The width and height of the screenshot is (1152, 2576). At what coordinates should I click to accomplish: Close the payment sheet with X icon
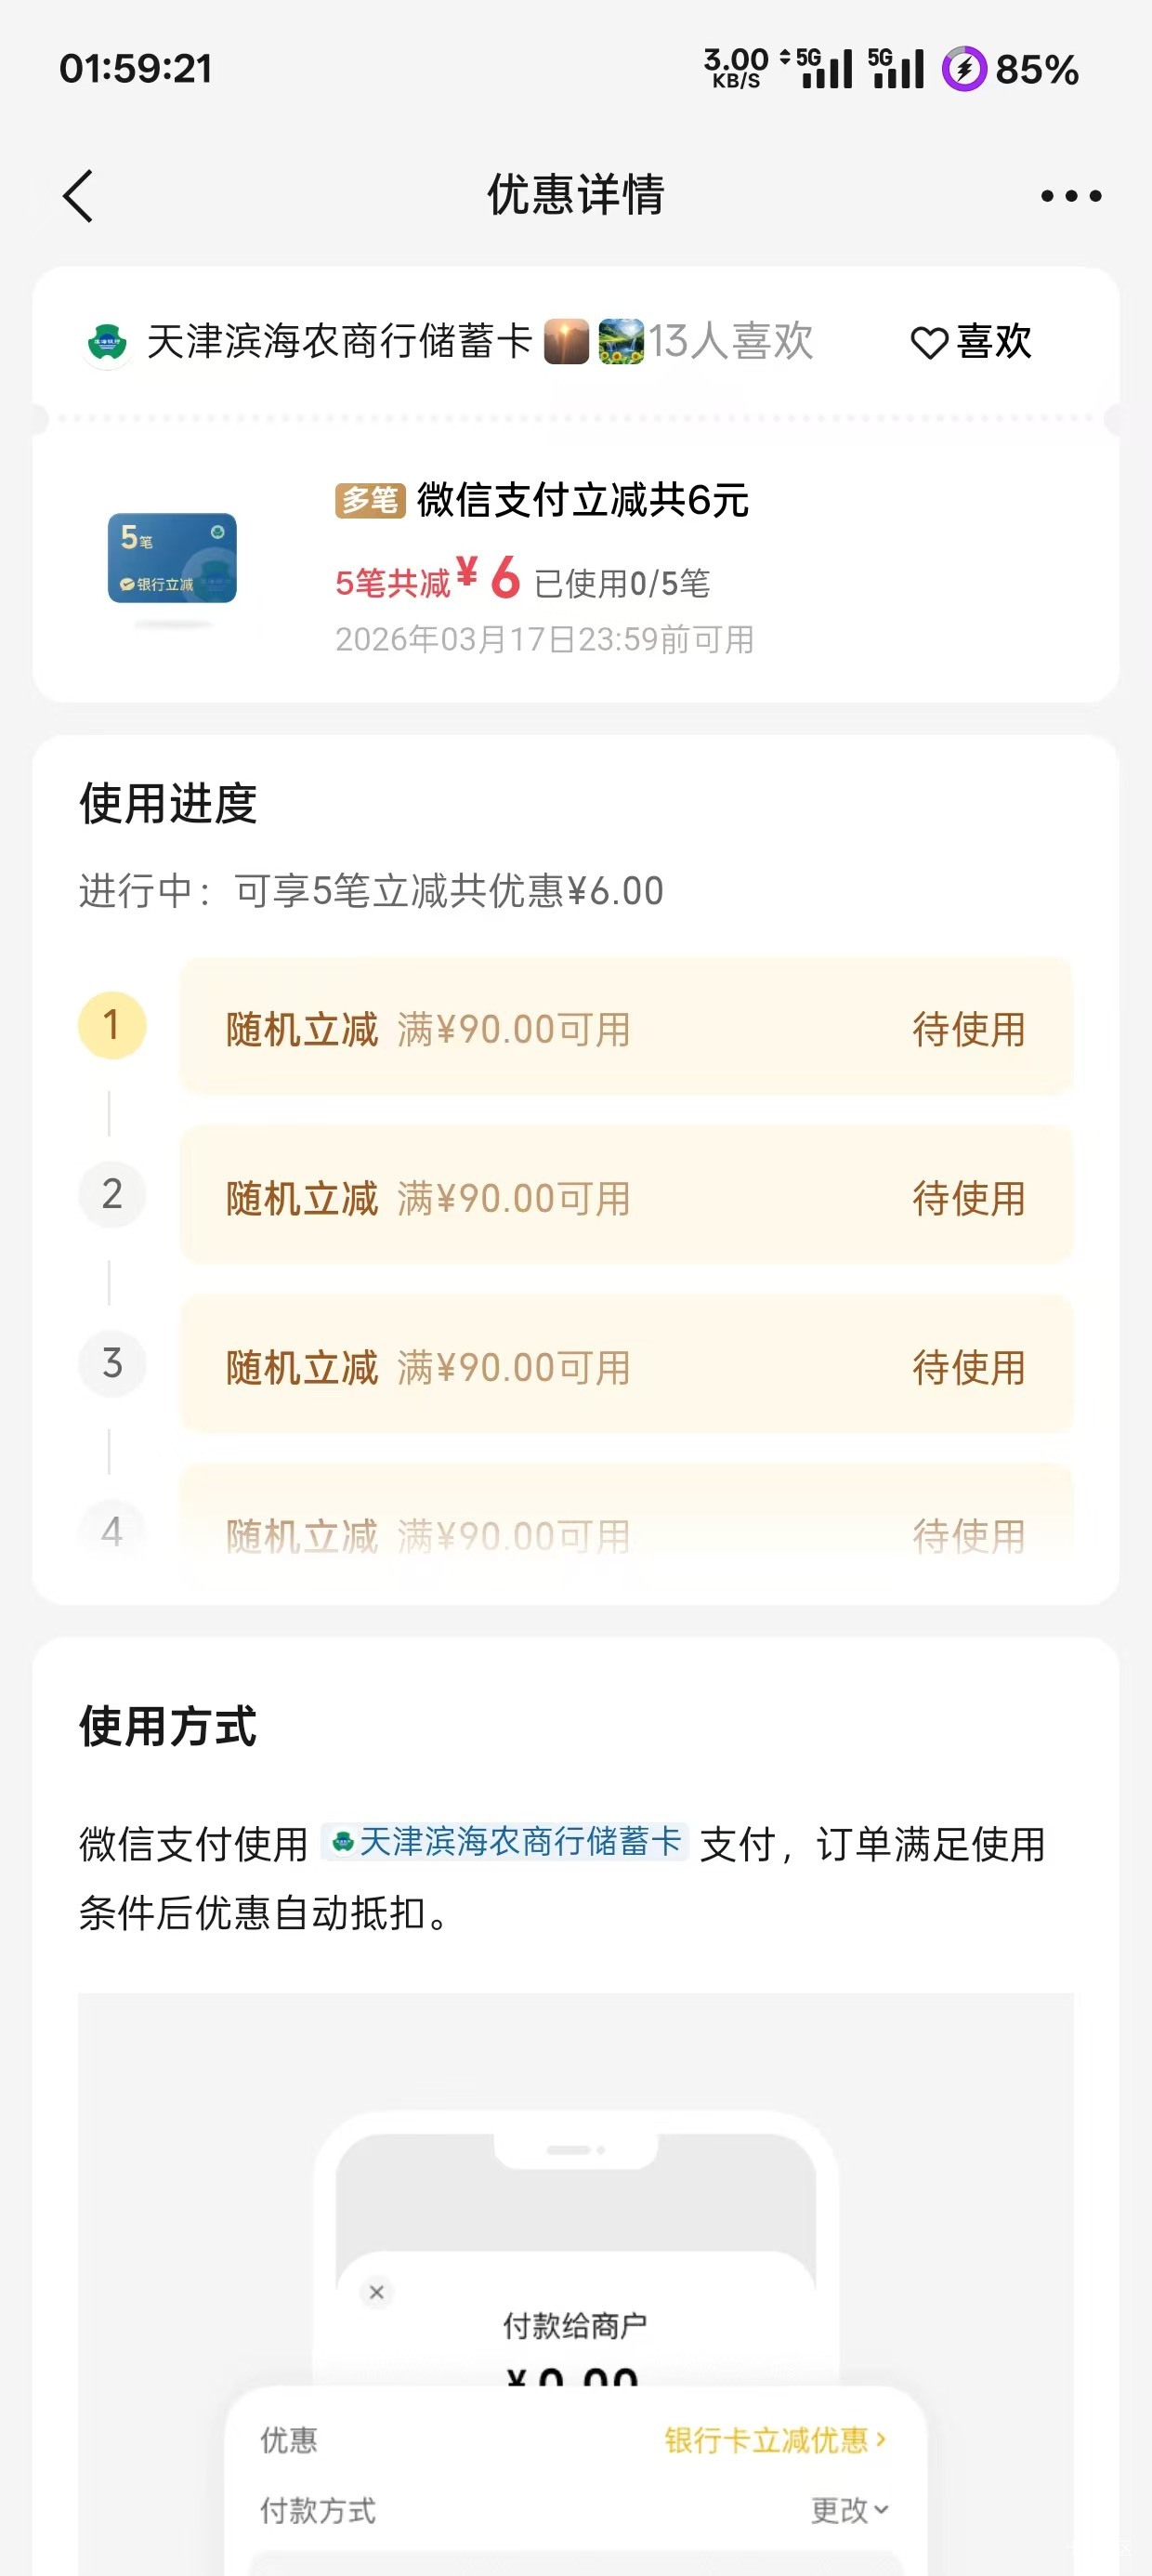tap(377, 2292)
